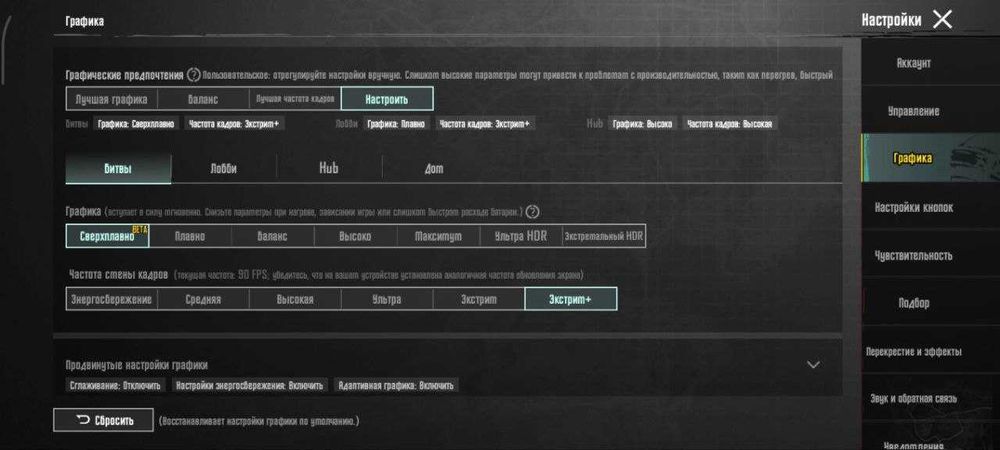This screenshot has width=1000, height=450.
Task: Click Битвы Графика: Сверхплавно summary tag
Action: click(136, 124)
